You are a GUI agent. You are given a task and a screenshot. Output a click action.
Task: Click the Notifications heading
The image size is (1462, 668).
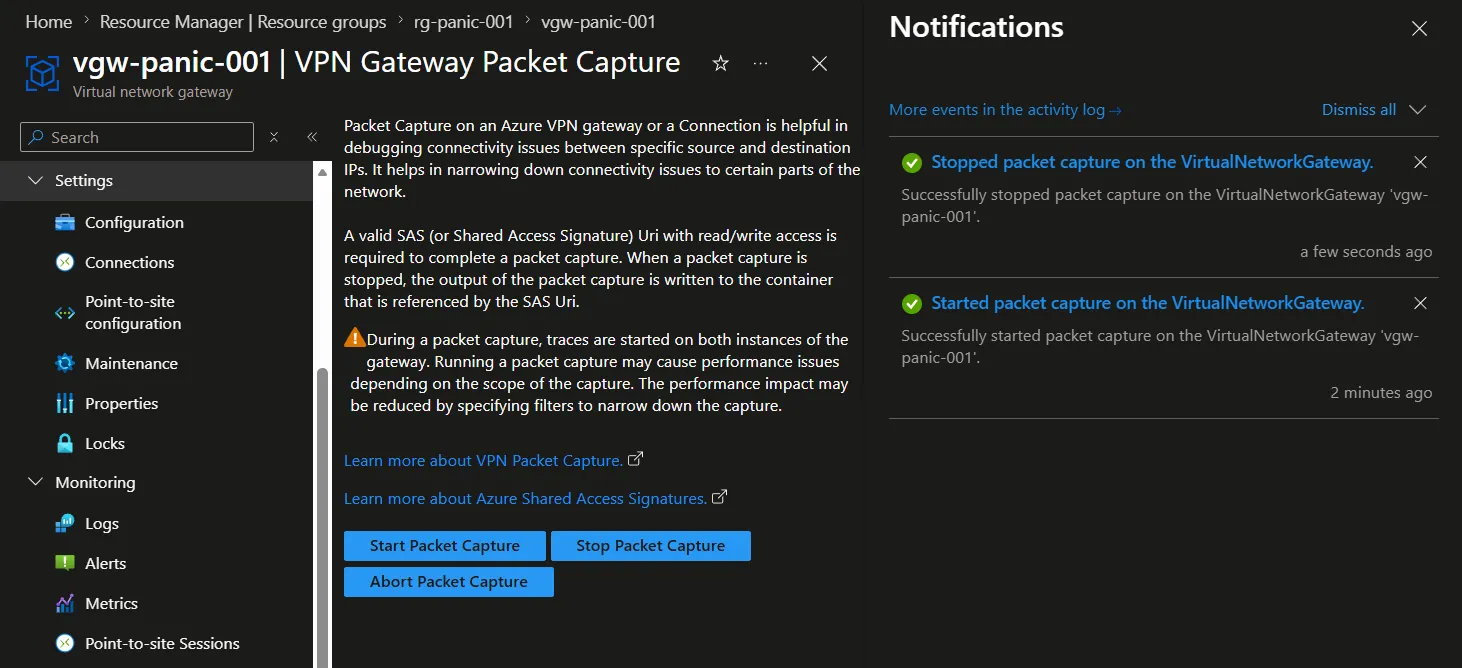pyautogui.click(x=976, y=27)
